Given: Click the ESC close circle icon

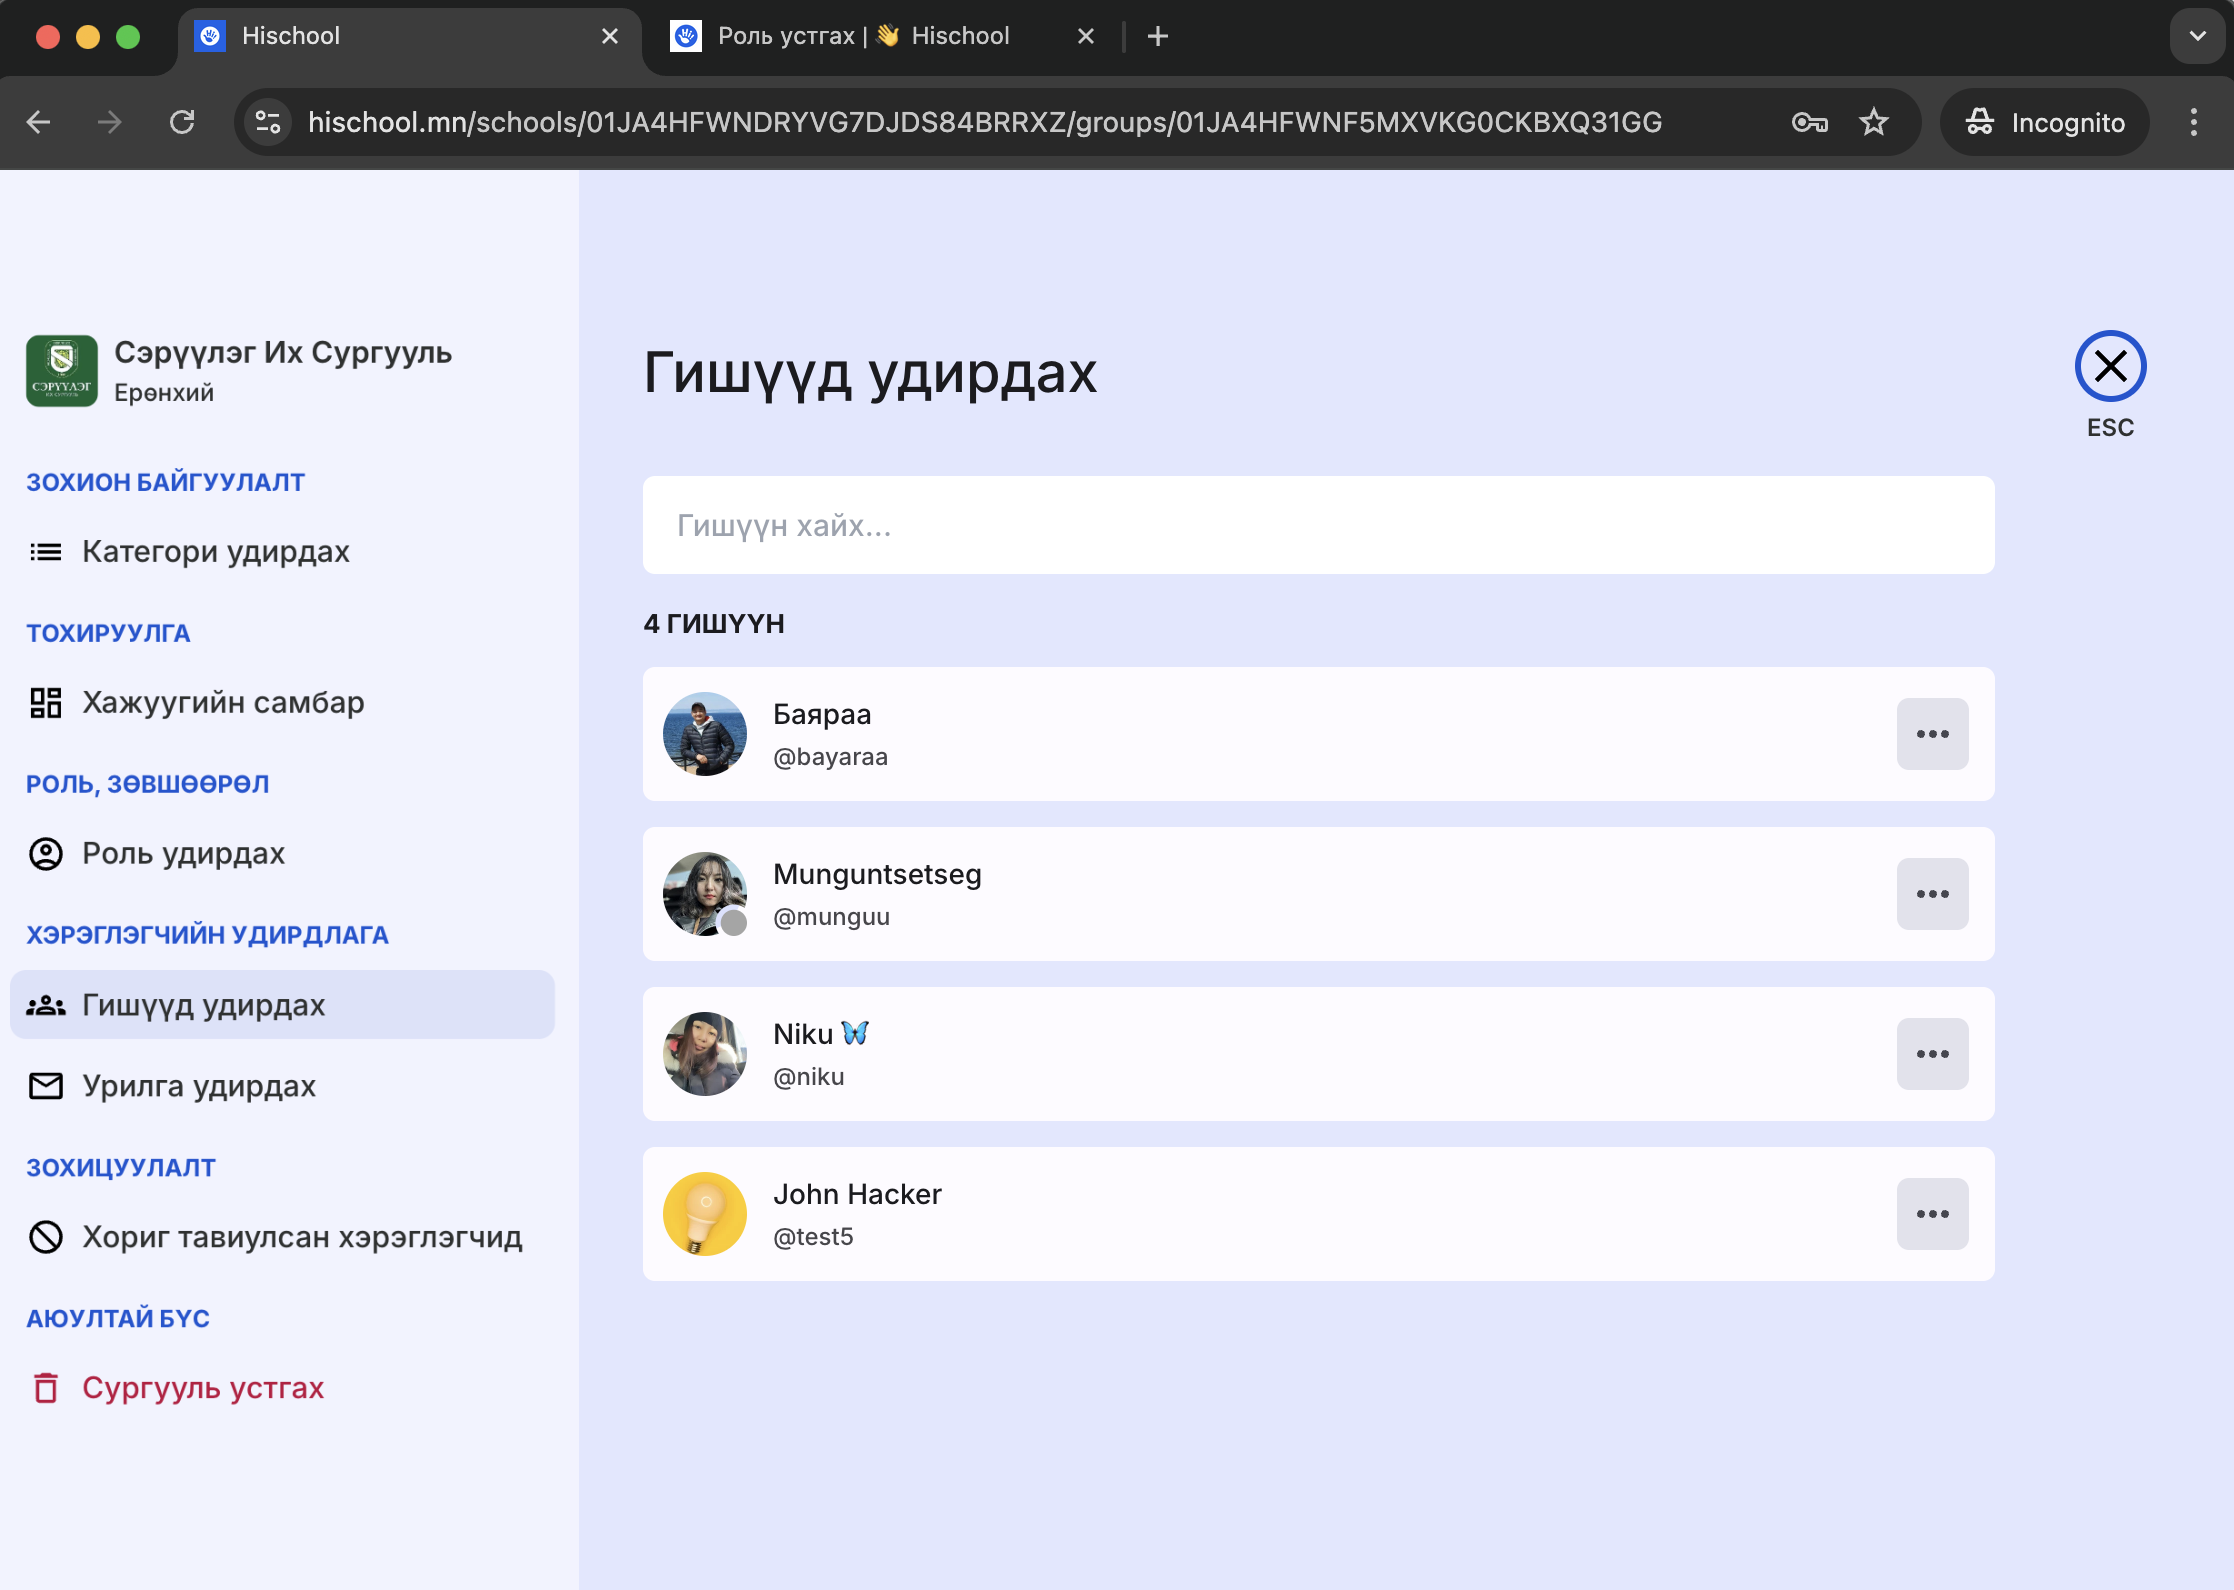Looking at the screenshot, I should click(2110, 366).
